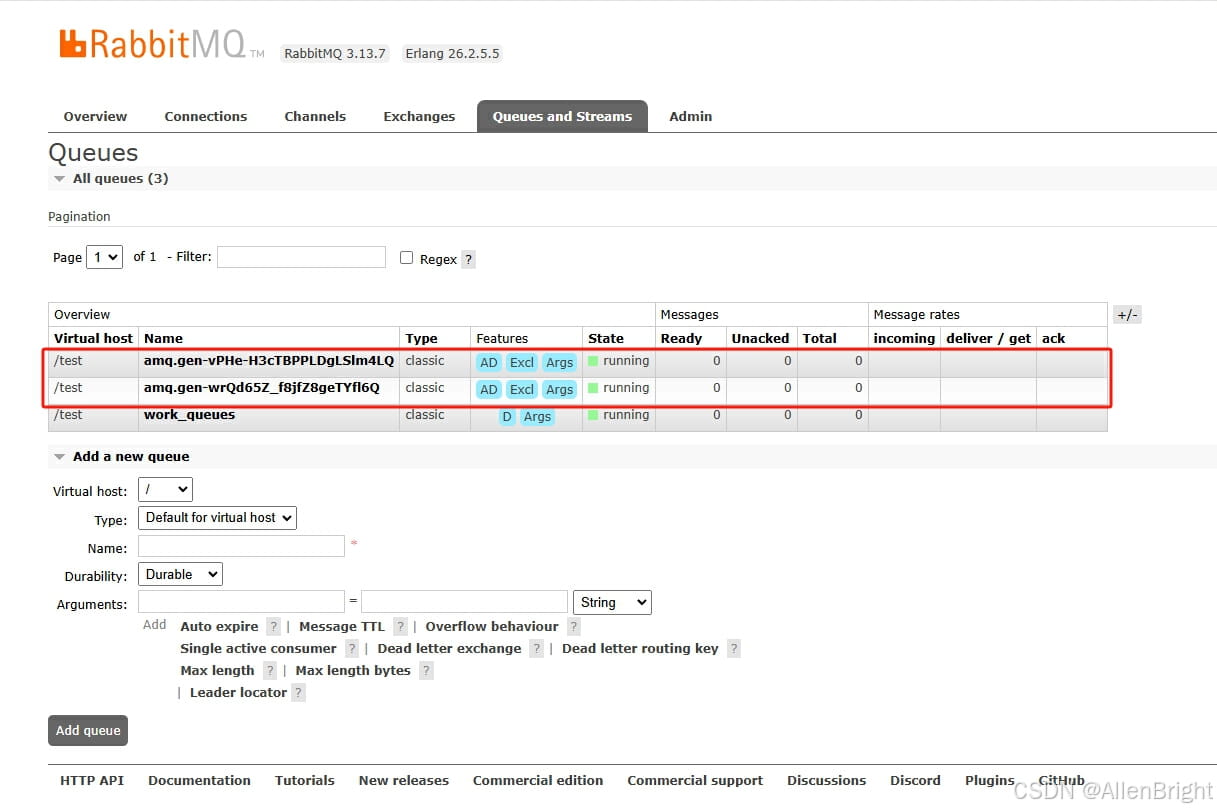Switch to the Exchanges tab

[419, 117]
